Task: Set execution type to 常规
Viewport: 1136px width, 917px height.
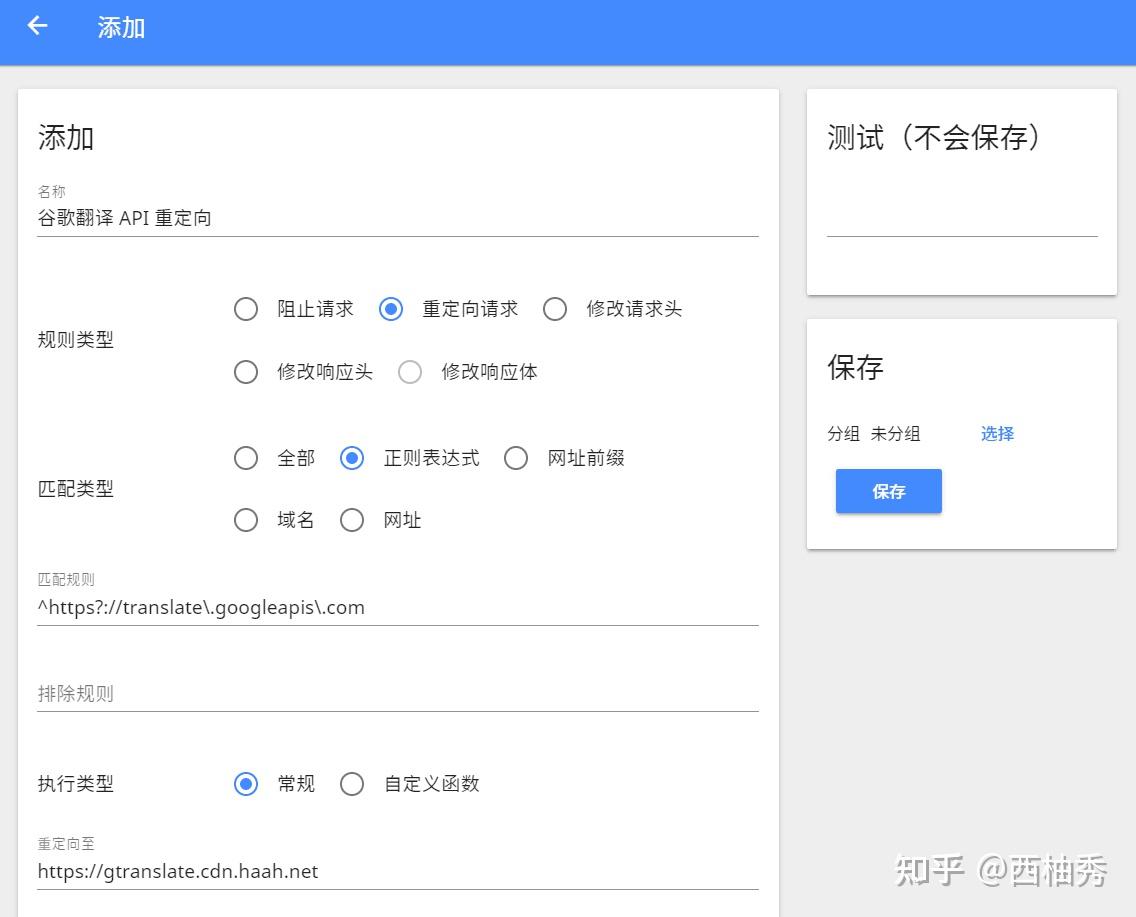Action: pyautogui.click(x=246, y=784)
